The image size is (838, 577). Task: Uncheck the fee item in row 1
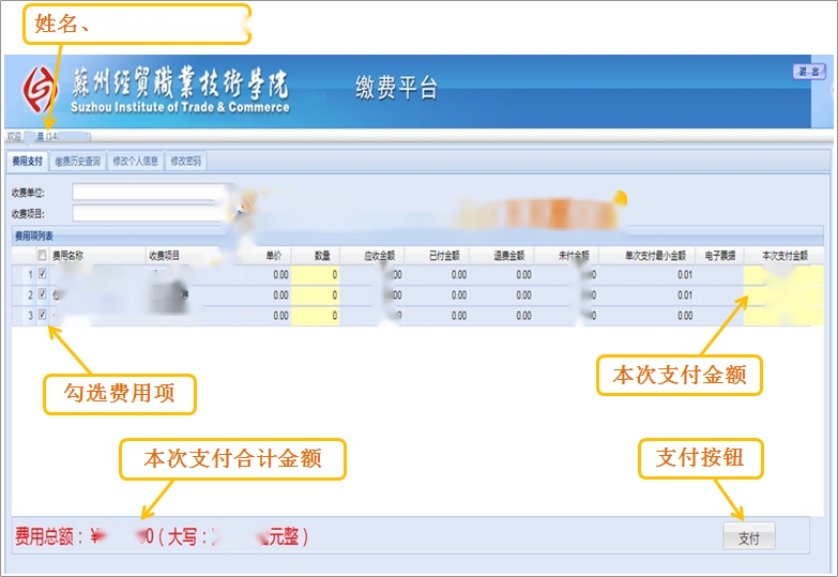42,274
